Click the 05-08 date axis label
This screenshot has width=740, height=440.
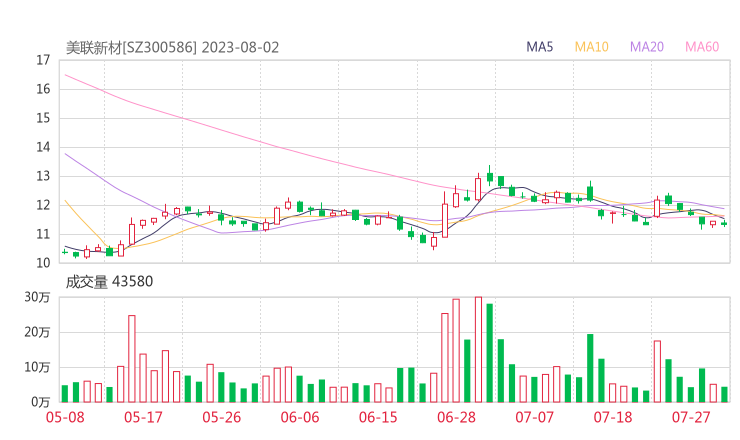point(65,417)
